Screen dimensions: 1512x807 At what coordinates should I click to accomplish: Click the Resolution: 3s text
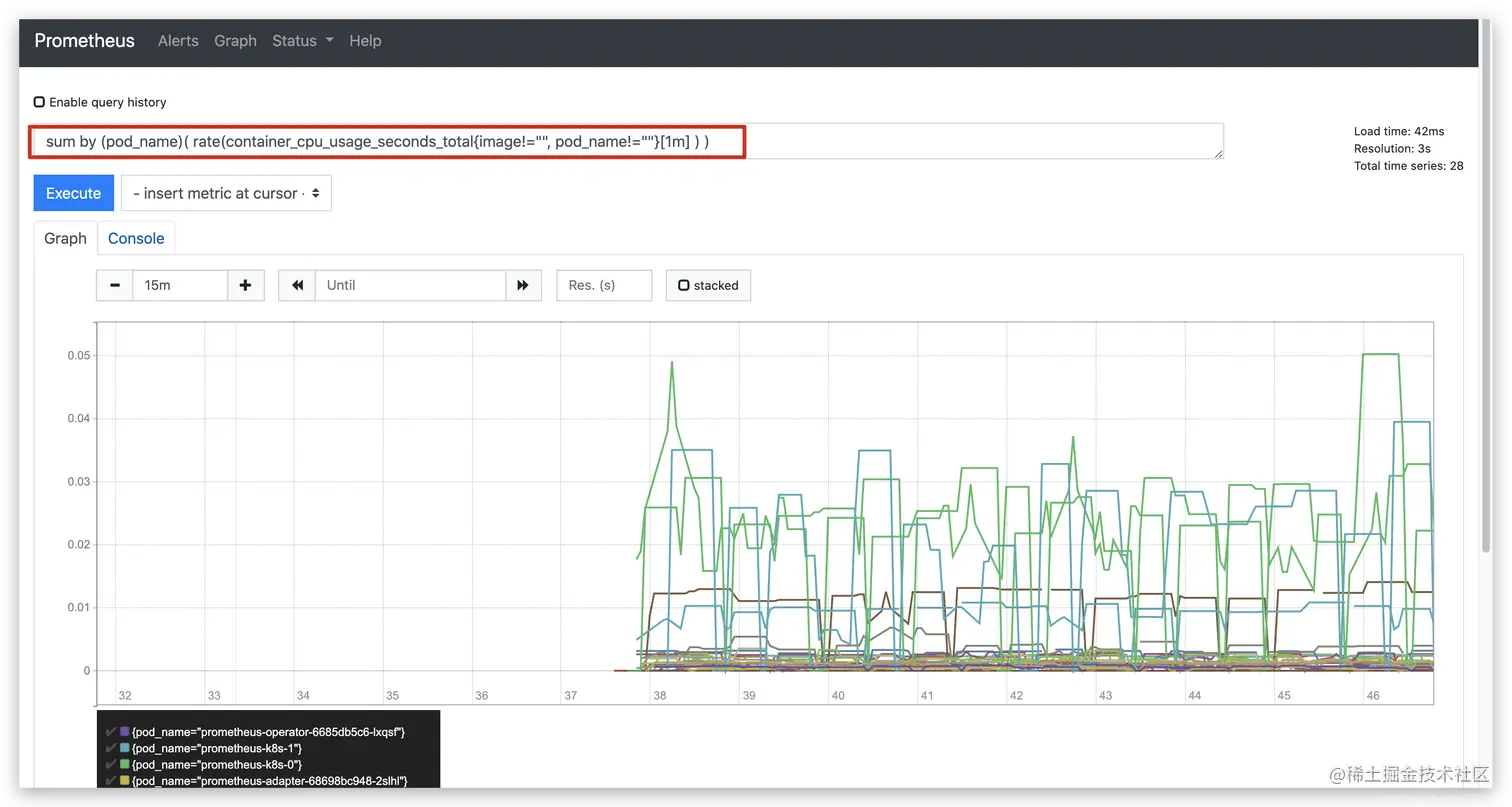click(x=1392, y=148)
